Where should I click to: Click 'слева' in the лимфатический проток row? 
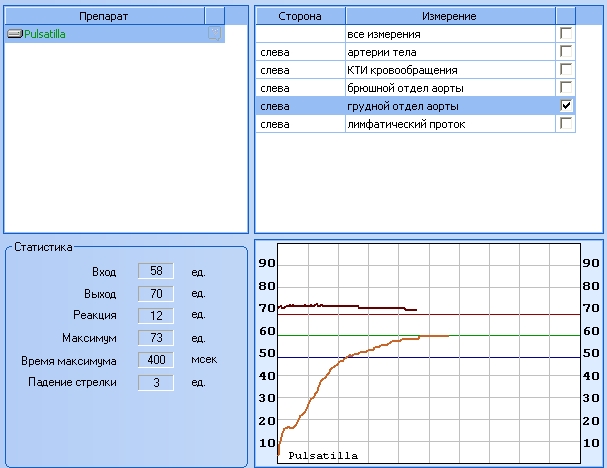(275, 124)
